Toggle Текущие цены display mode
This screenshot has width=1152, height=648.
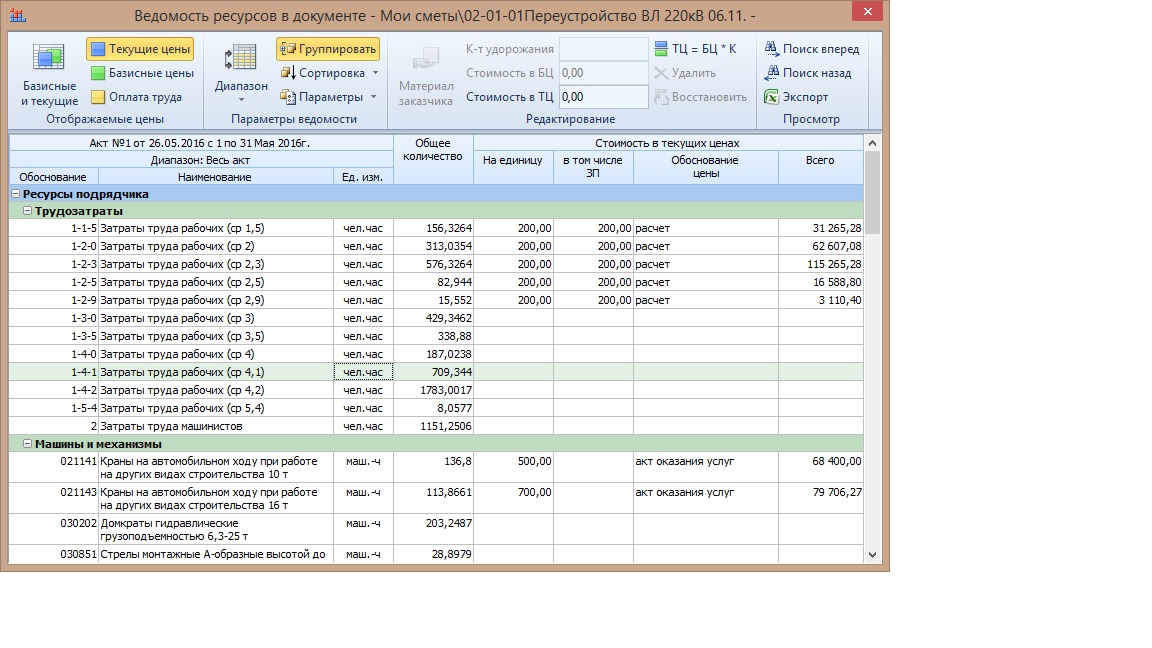point(140,49)
